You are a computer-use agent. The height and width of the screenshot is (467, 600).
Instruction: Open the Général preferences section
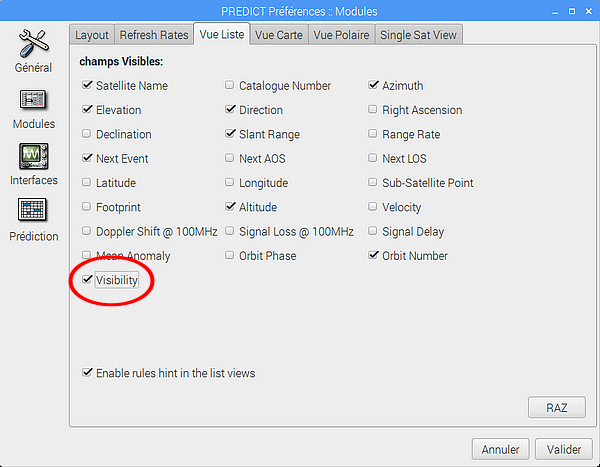pos(34,51)
